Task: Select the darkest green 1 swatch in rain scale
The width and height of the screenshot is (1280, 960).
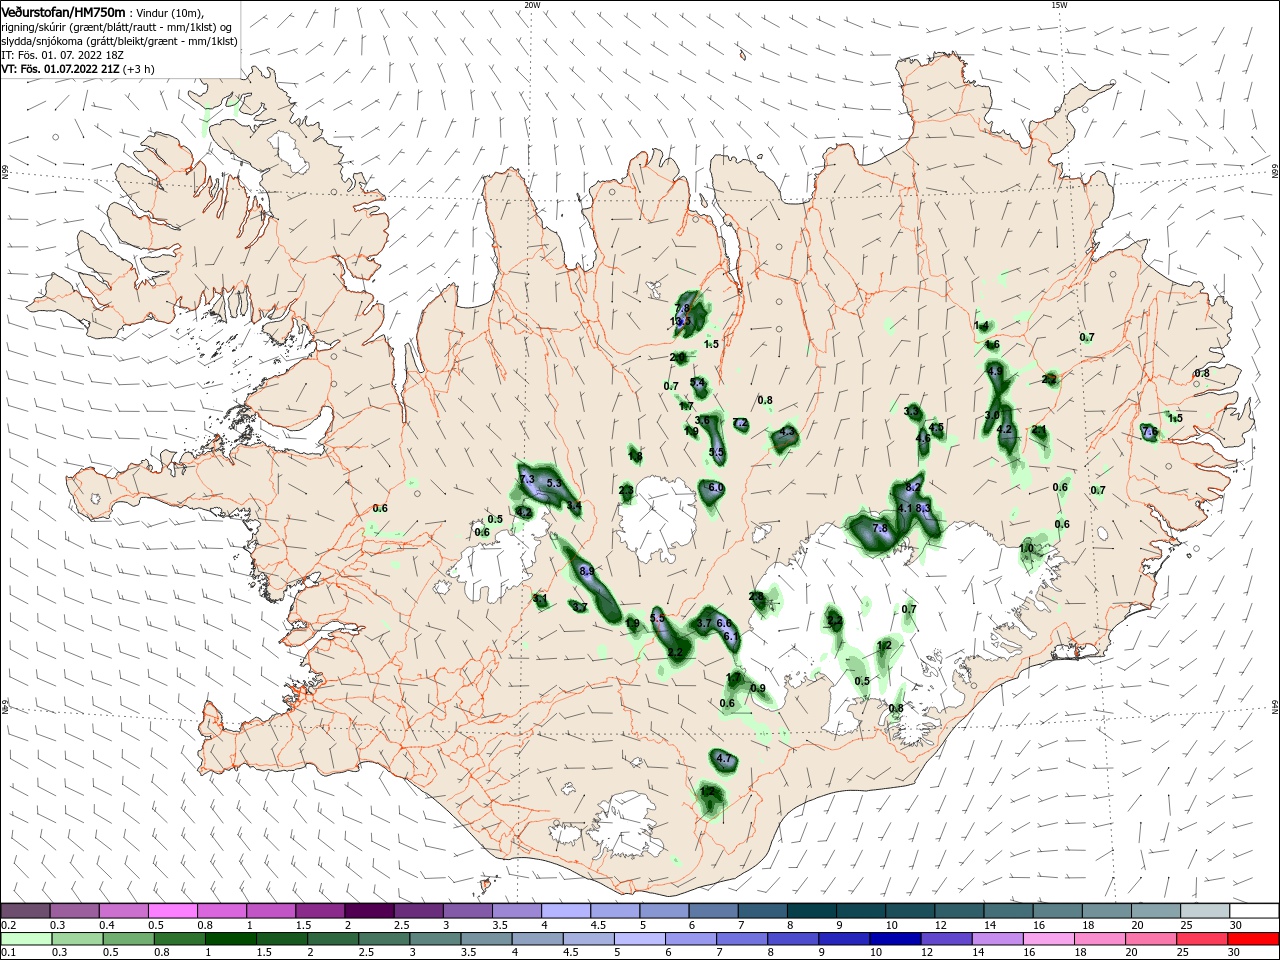Action: [232, 939]
